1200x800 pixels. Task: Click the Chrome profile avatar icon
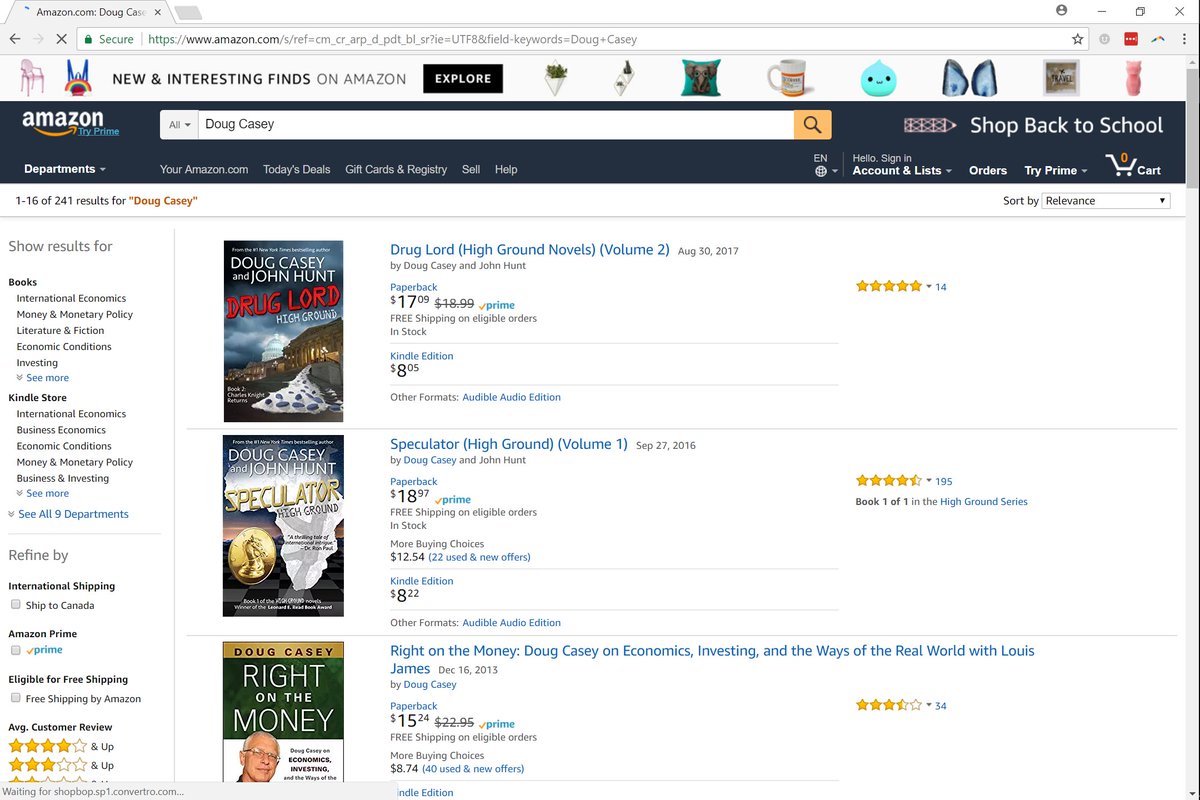click(1061, 11)
